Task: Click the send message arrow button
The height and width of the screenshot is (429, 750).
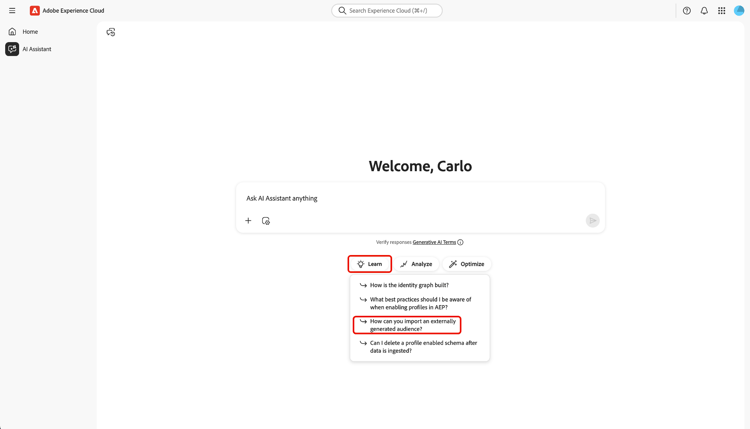Action: [593, 220]
